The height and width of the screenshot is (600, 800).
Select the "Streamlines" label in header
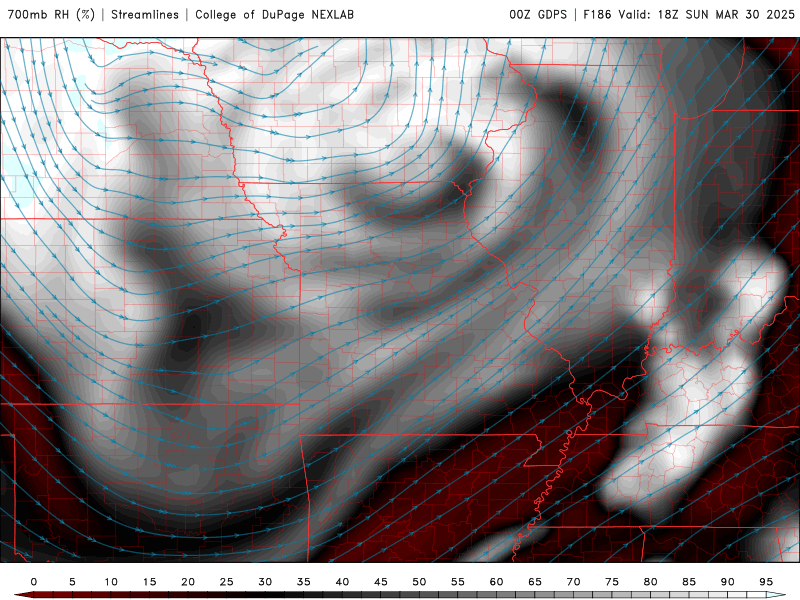click(x=145, y=15)
